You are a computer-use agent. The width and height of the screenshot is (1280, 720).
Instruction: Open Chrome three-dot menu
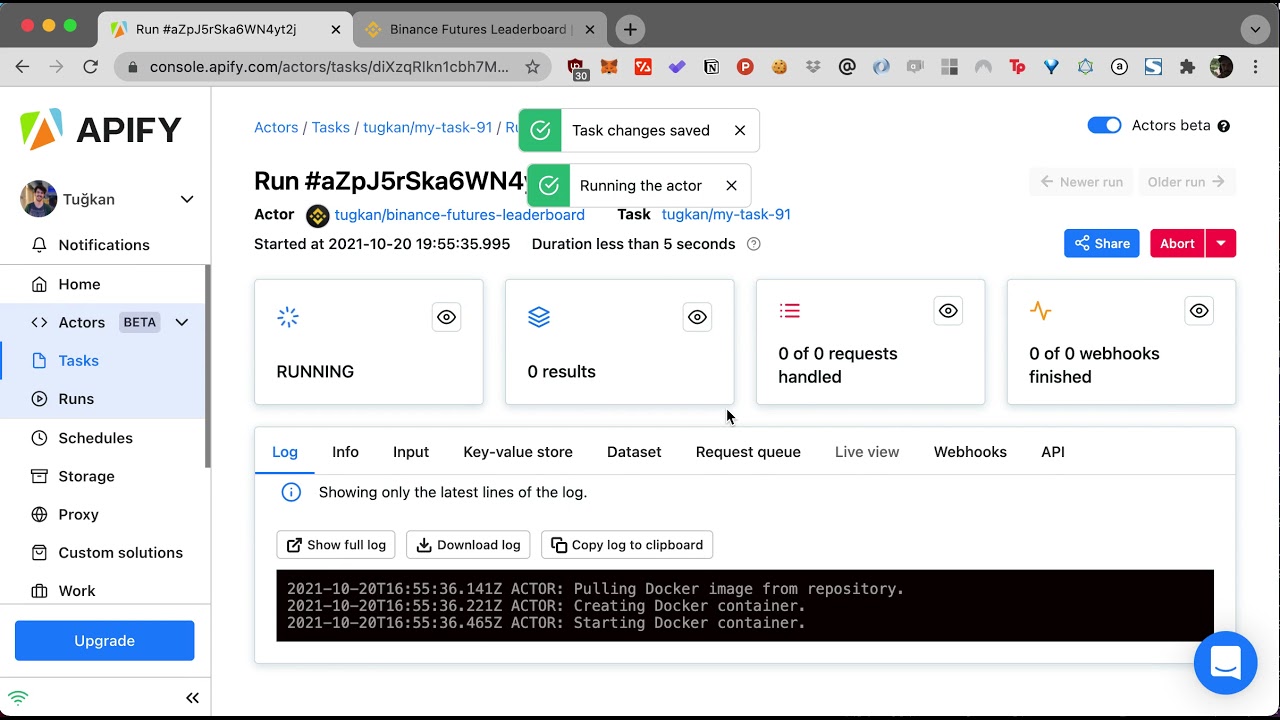[1254, 67]
